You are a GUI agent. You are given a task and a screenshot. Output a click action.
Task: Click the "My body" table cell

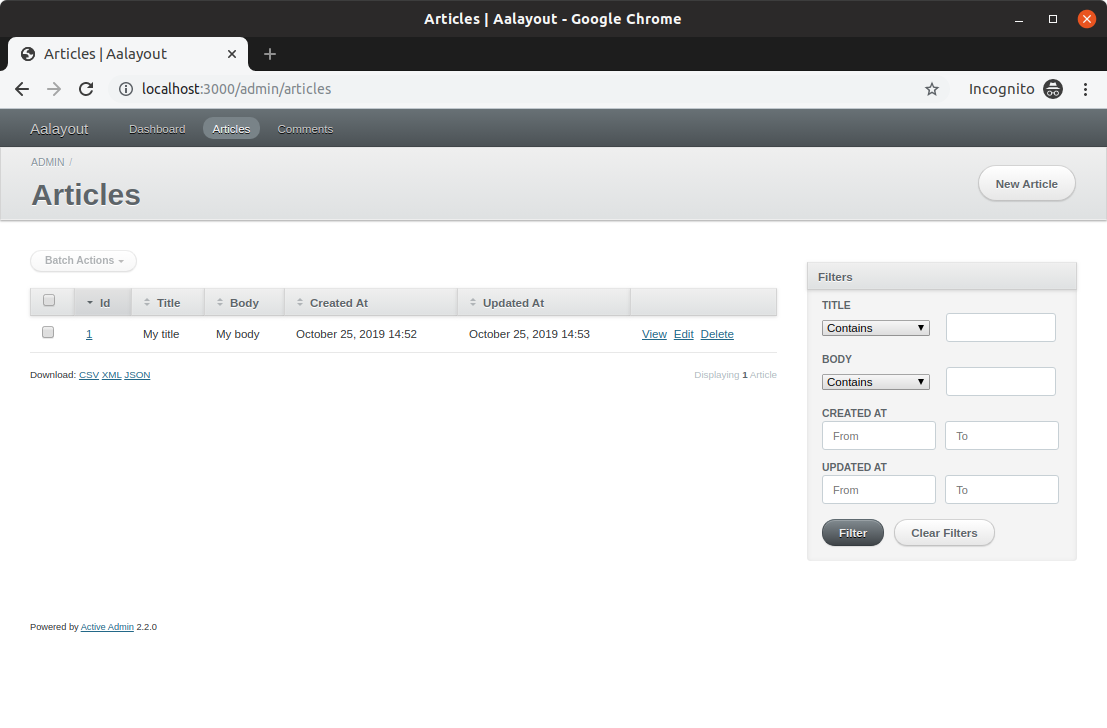tap(238, 334)
